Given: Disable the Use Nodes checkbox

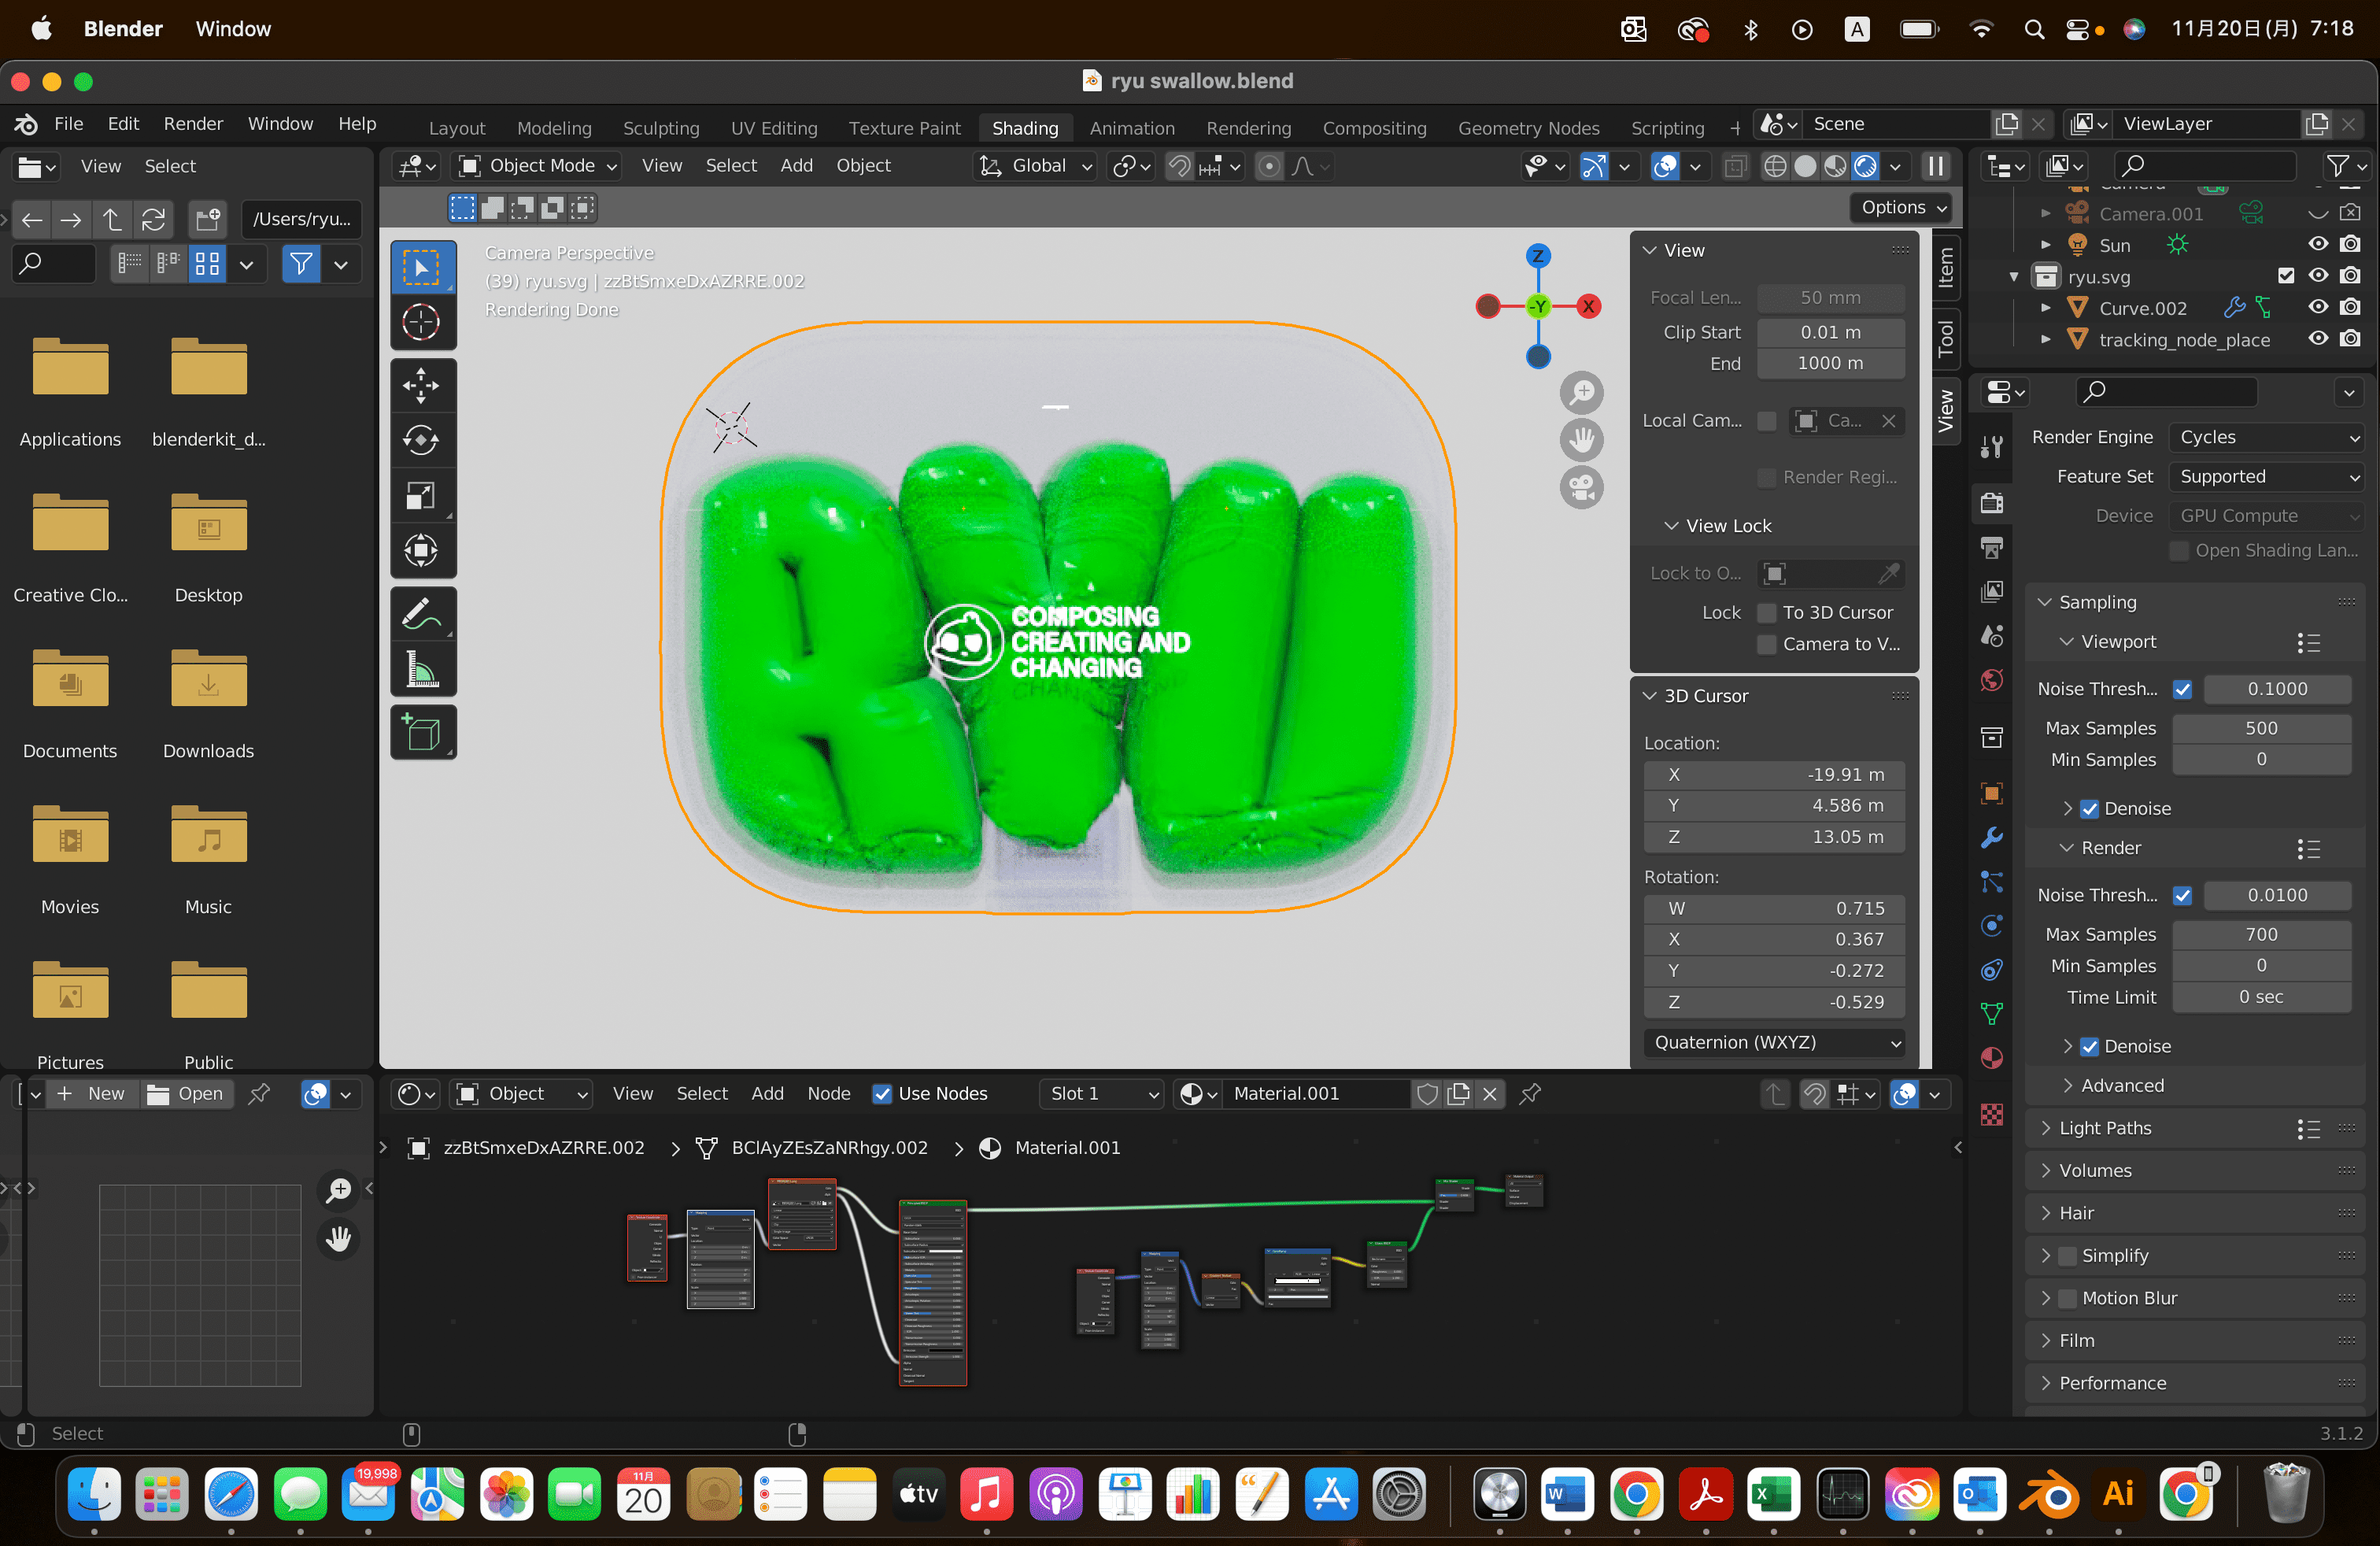Looking at the screenshot, I should pyautogui.click(x=881, y=1094).
